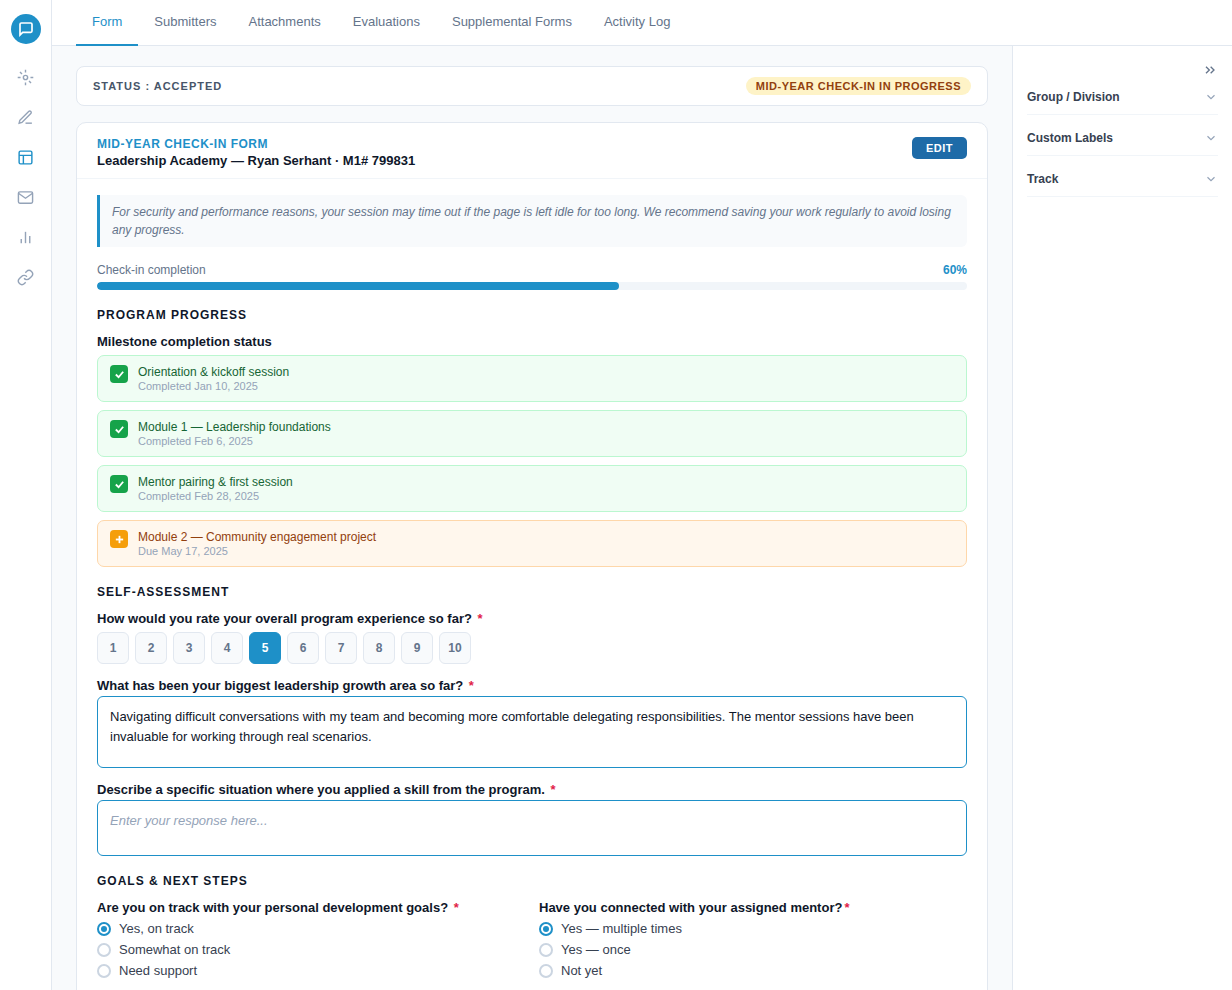View the bar chart analytics icon
This screenshot has width=1232, height=990.
tap(25, 237)
